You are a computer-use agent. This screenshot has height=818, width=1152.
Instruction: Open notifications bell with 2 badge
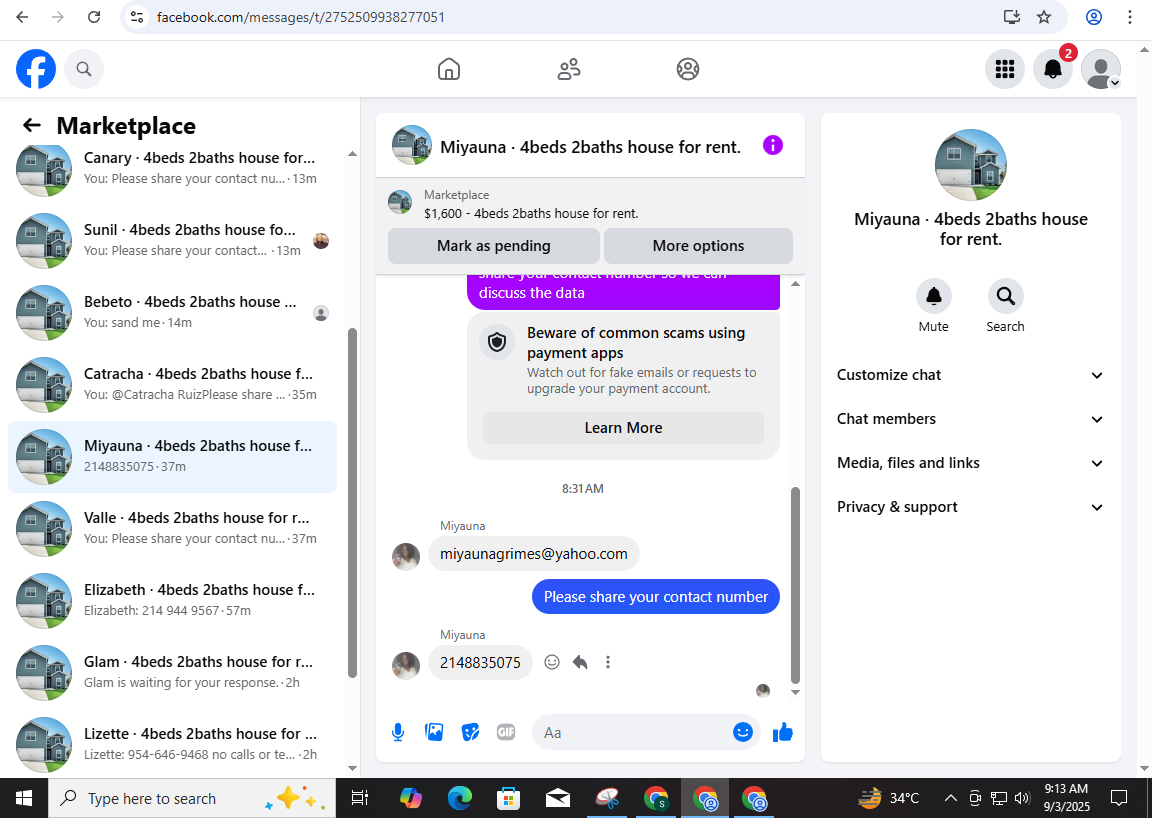click(1053, 69)
